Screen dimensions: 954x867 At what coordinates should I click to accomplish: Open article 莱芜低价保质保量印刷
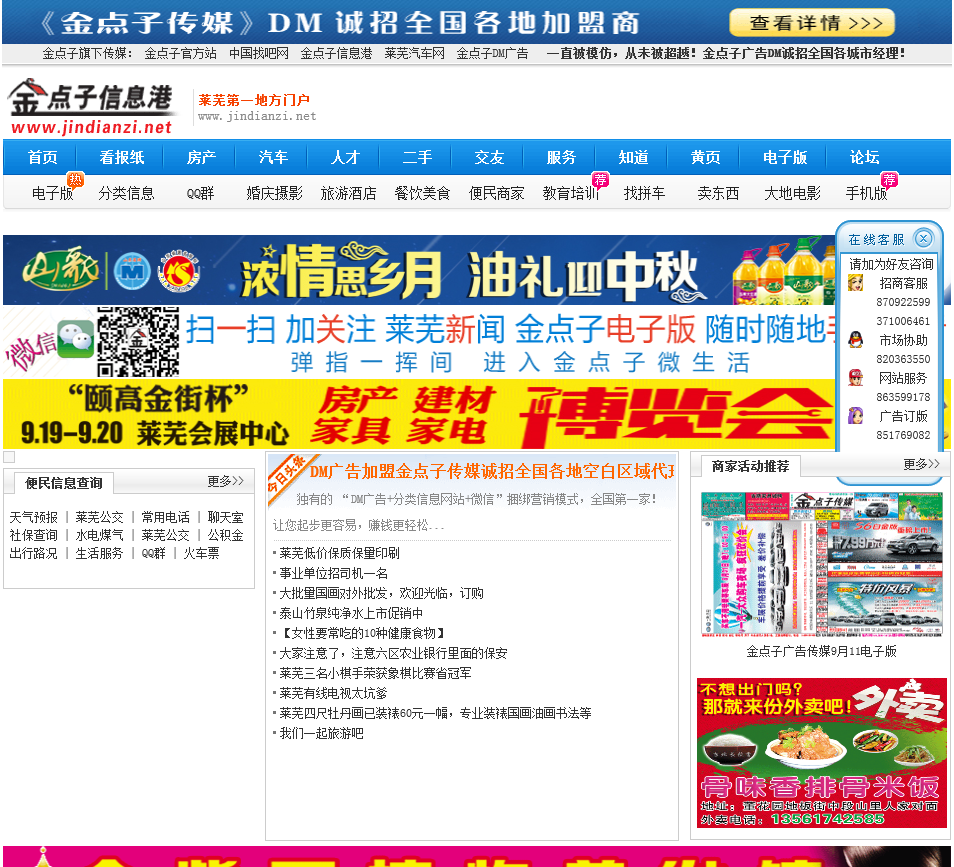(339, 553)
